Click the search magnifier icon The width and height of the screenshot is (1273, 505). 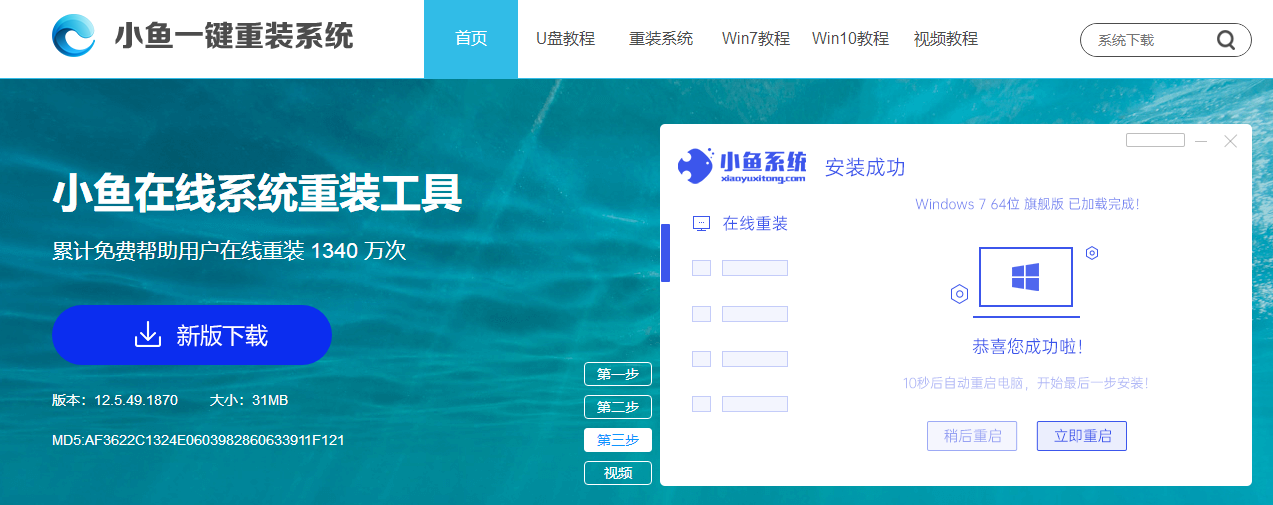coord(1226,40)
